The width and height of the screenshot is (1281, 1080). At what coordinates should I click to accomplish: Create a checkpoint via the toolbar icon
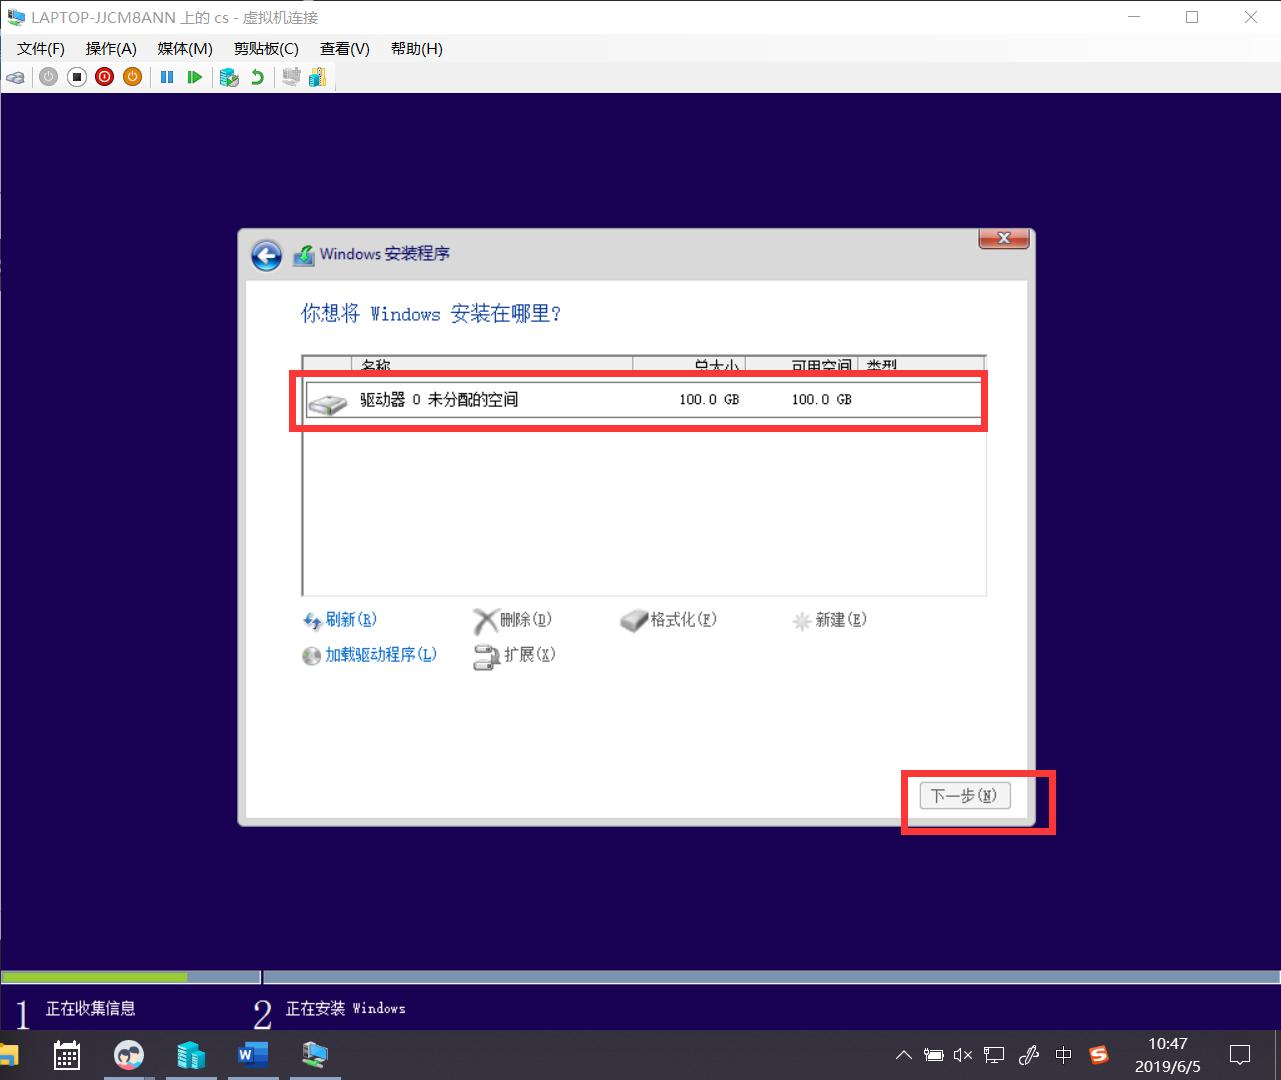(x=229, y=77)
